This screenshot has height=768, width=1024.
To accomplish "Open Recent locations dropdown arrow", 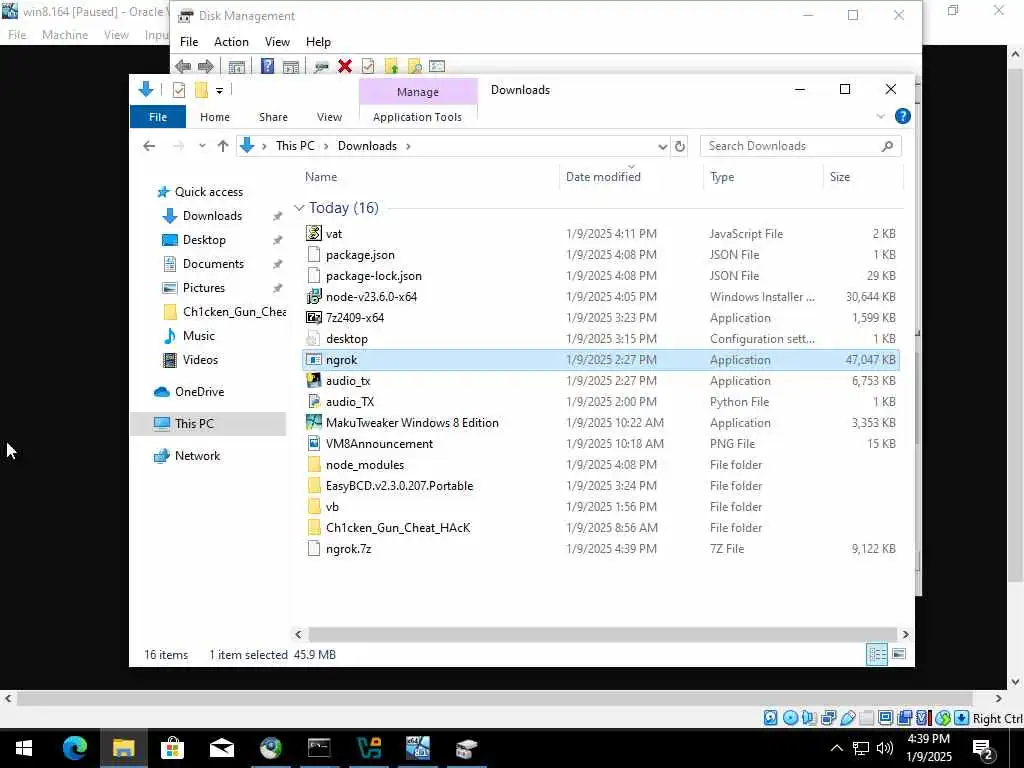I will tap(202, 146).
